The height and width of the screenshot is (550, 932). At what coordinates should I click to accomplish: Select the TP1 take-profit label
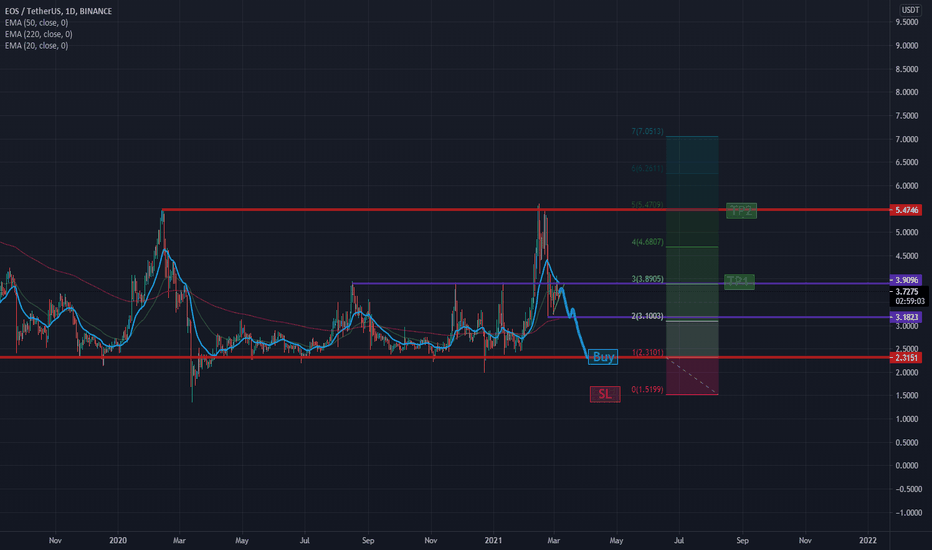[739, 281]
